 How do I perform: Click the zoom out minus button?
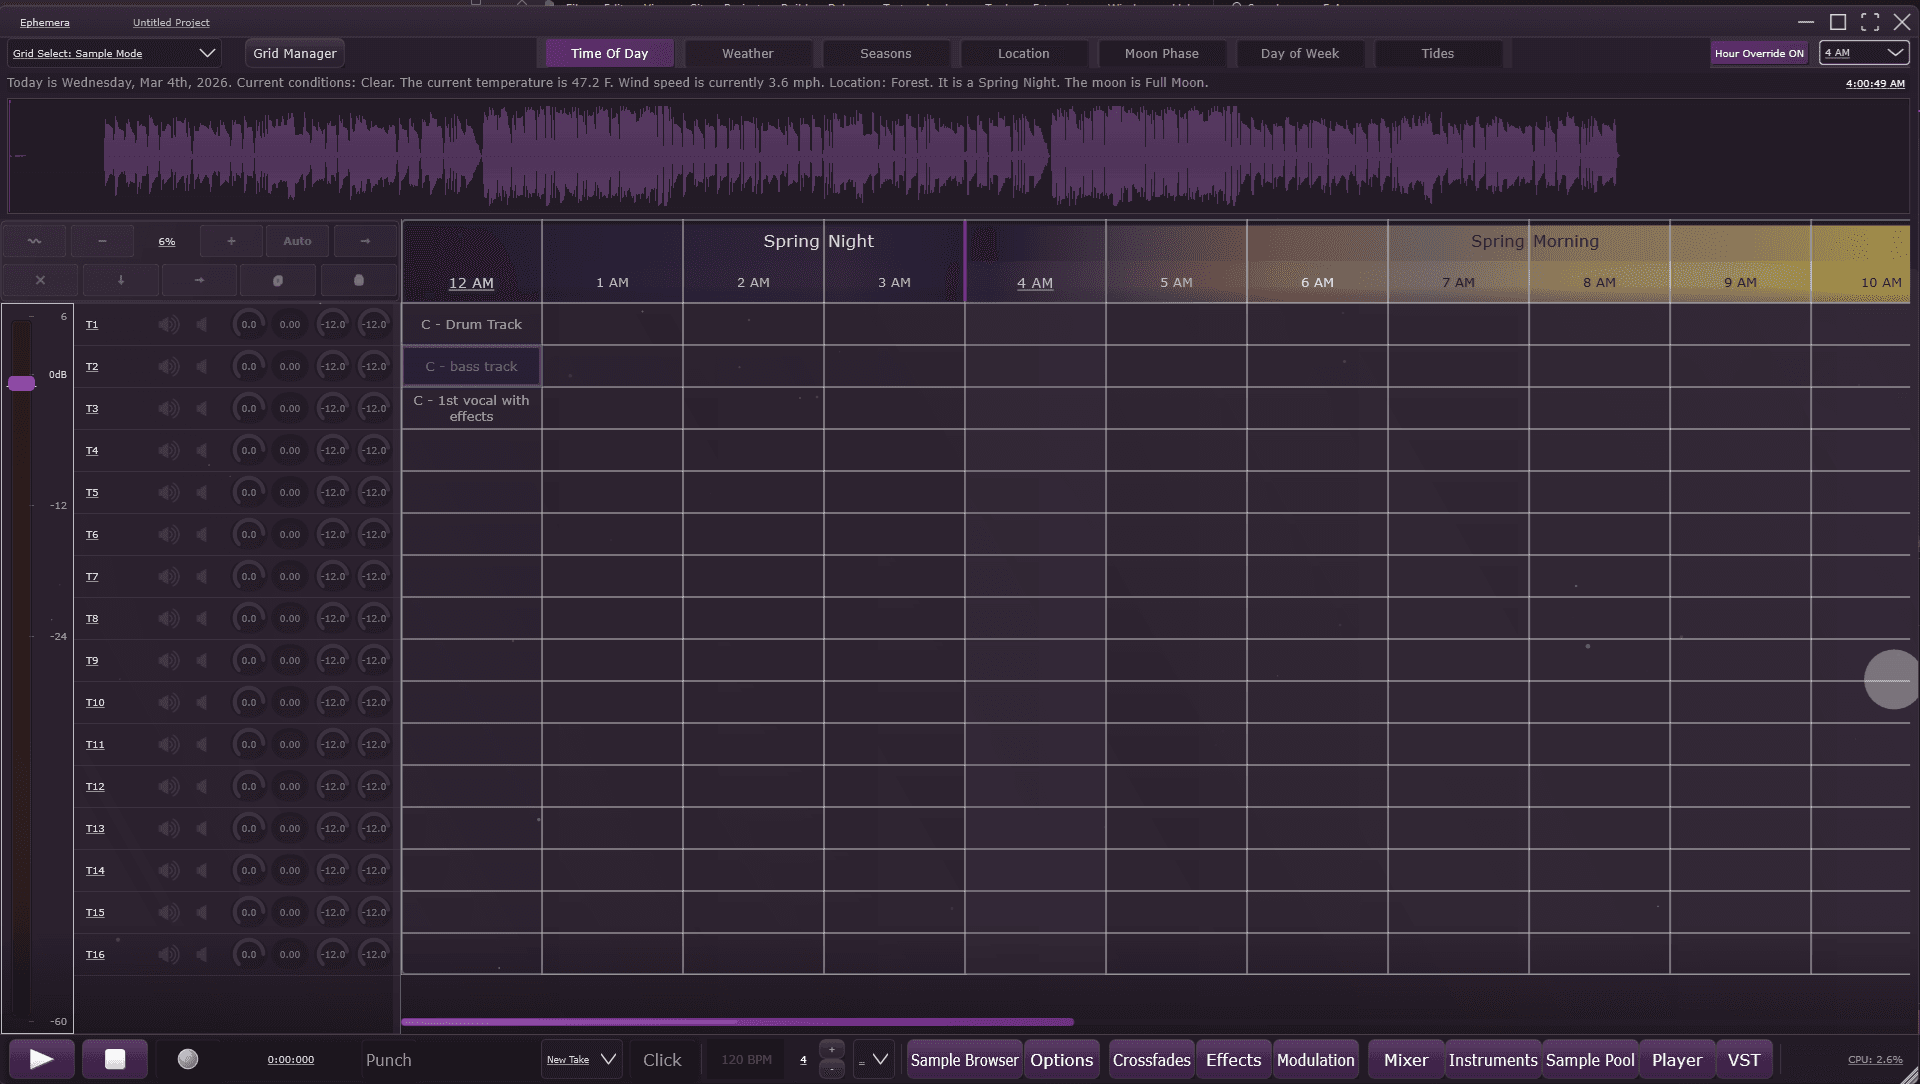tap(102, 241)
